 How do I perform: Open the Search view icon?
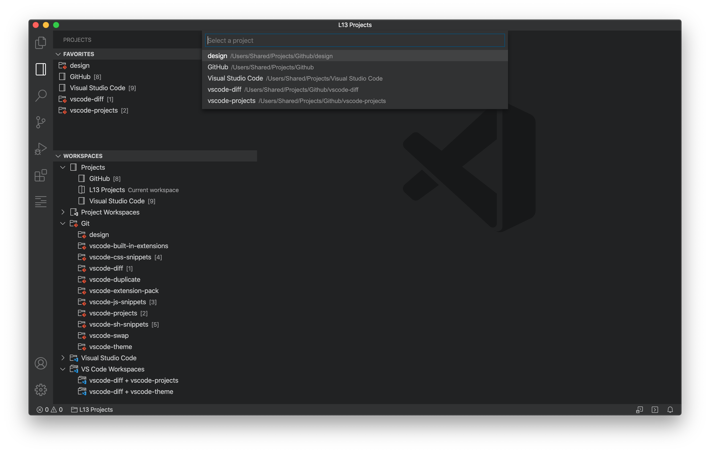(41, 96)
